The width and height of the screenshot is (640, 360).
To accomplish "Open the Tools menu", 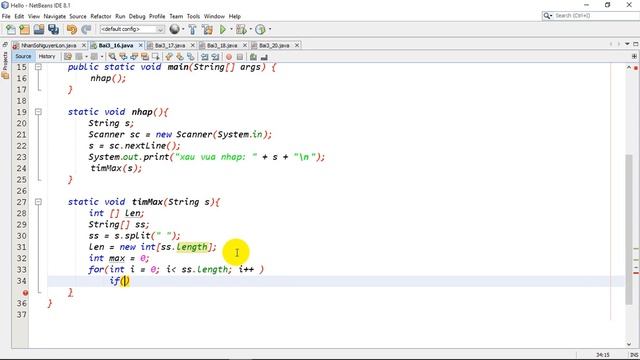I will 193,16.
